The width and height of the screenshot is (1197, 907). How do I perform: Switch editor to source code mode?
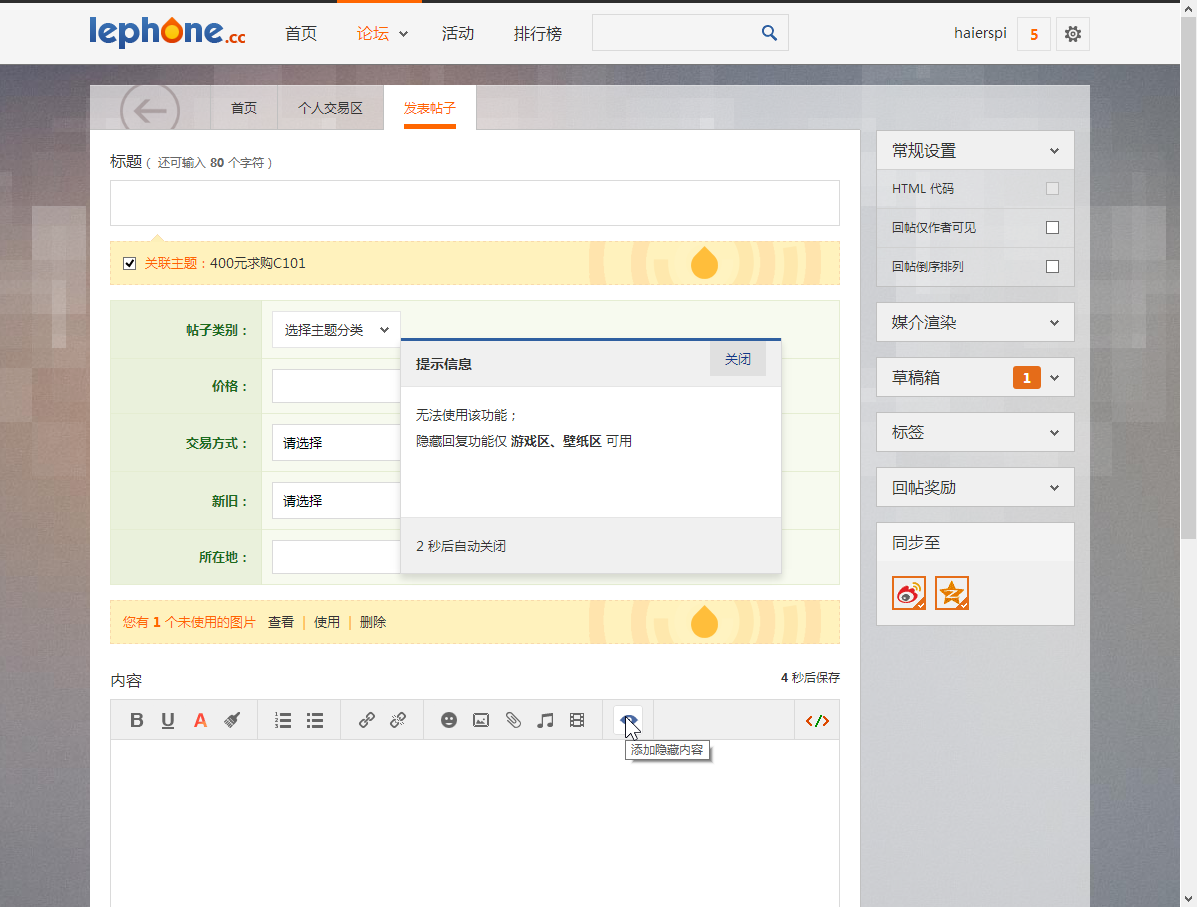tap(817, 720)
